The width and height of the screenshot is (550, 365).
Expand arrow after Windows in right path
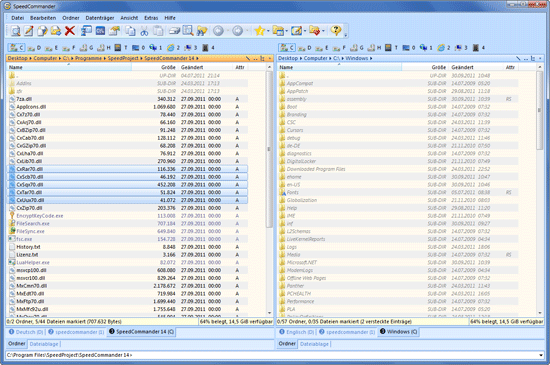coord(371,58)
